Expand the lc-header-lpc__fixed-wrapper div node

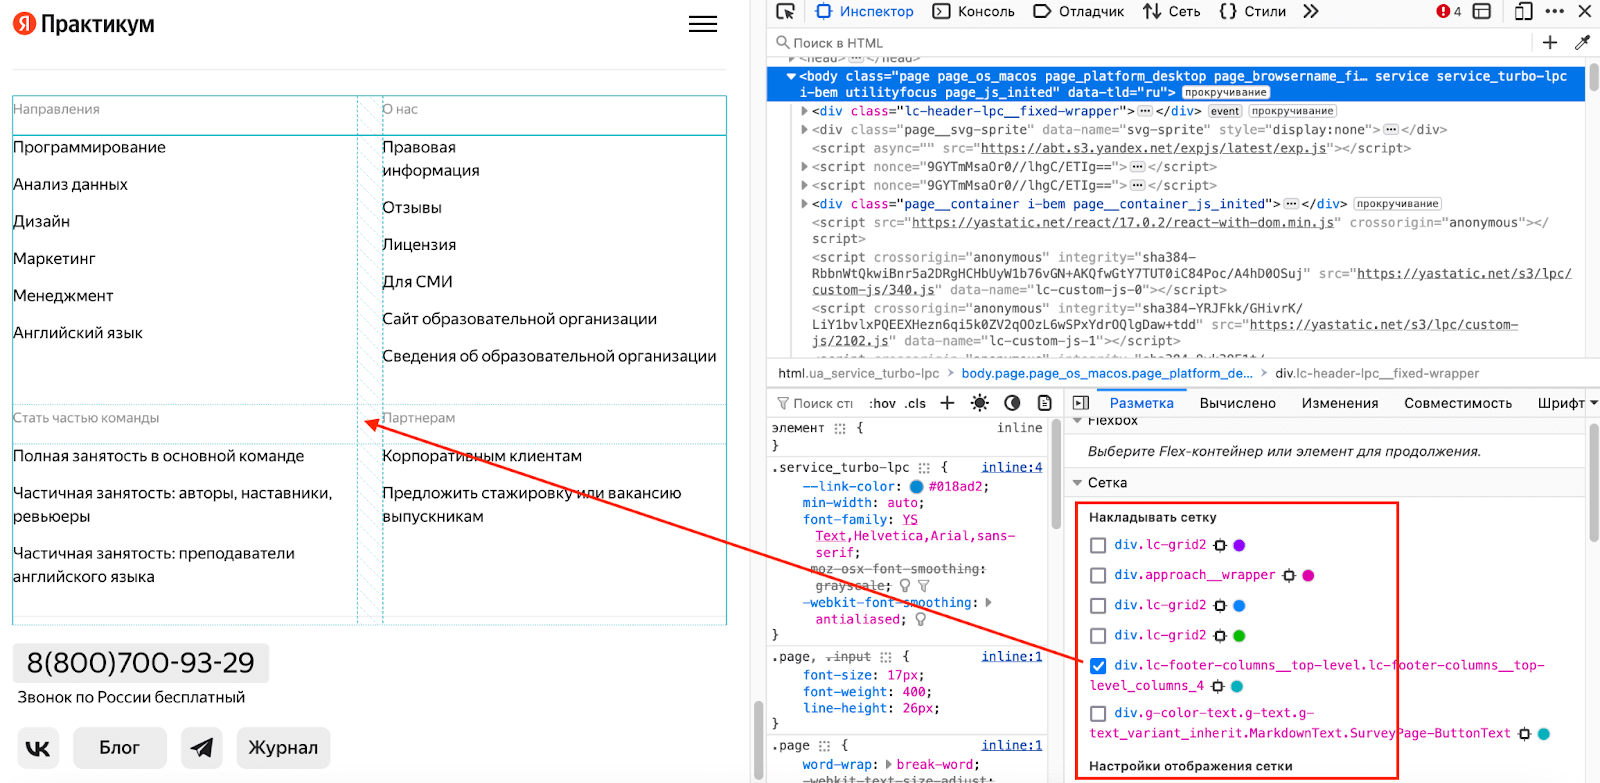804,111
